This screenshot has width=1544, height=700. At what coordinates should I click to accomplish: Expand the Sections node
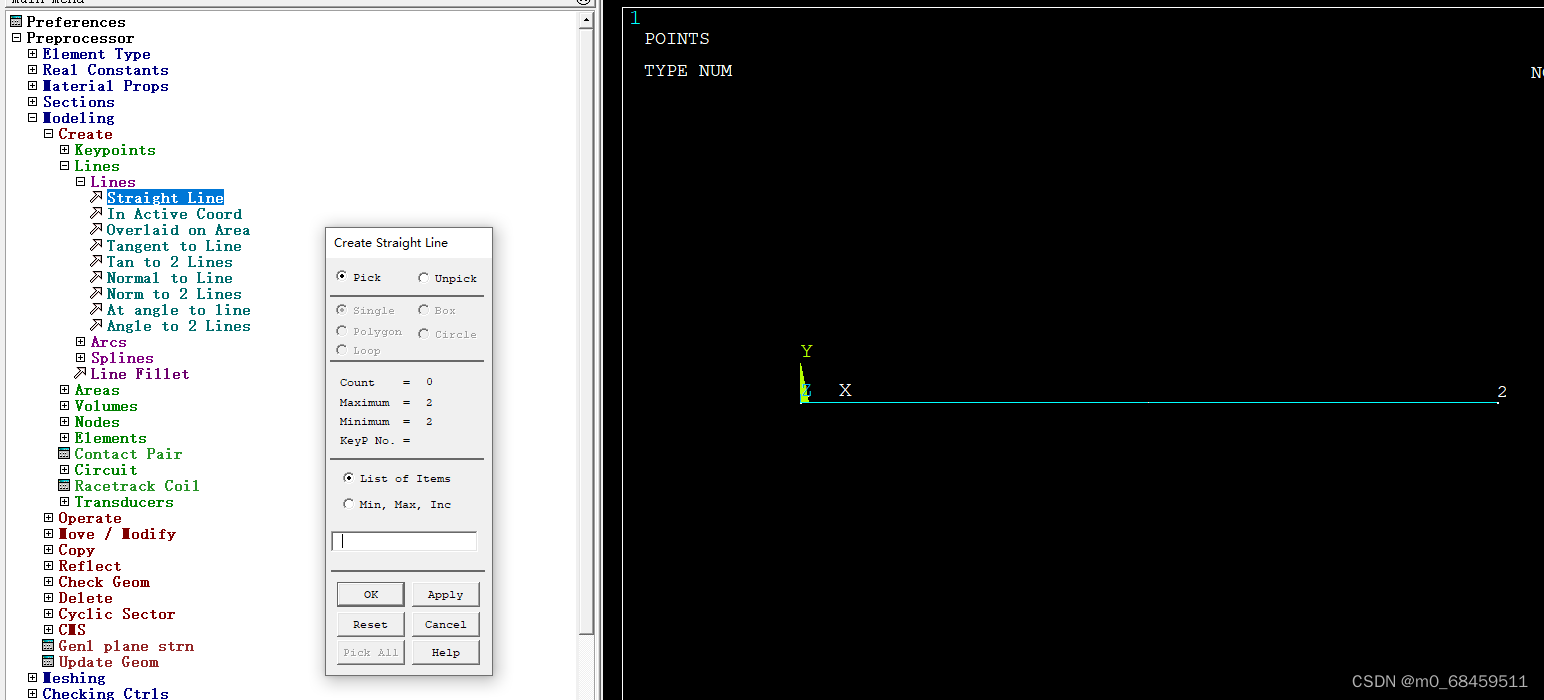click(32, 102)
